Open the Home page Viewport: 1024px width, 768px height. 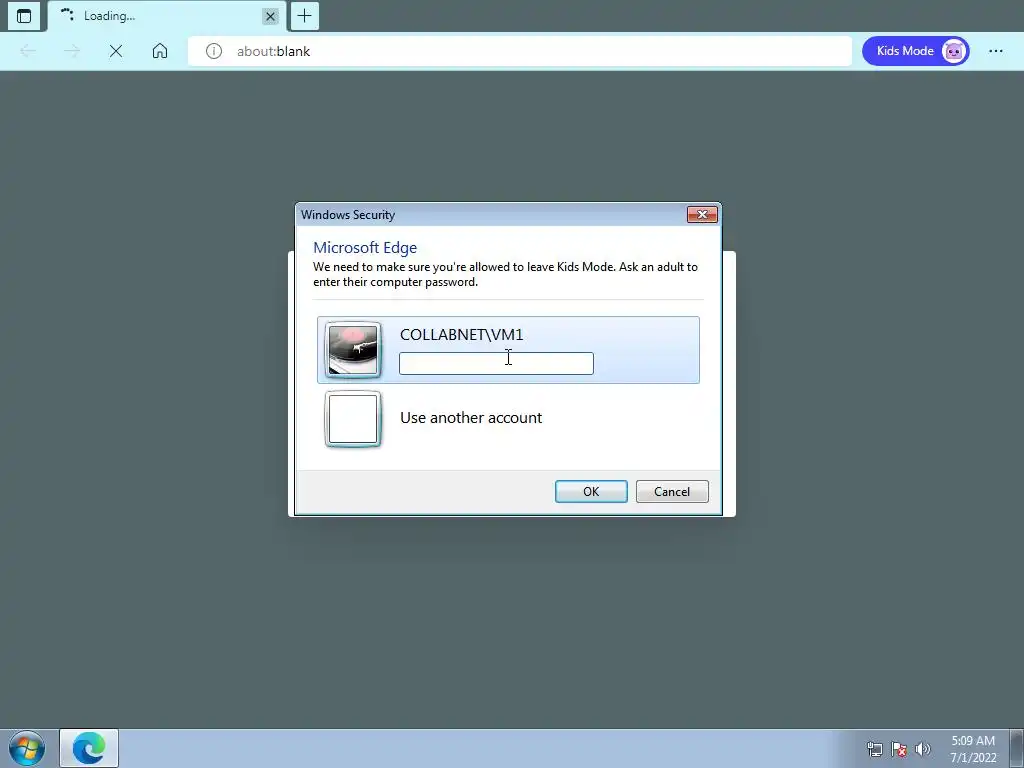pos(160,51)
